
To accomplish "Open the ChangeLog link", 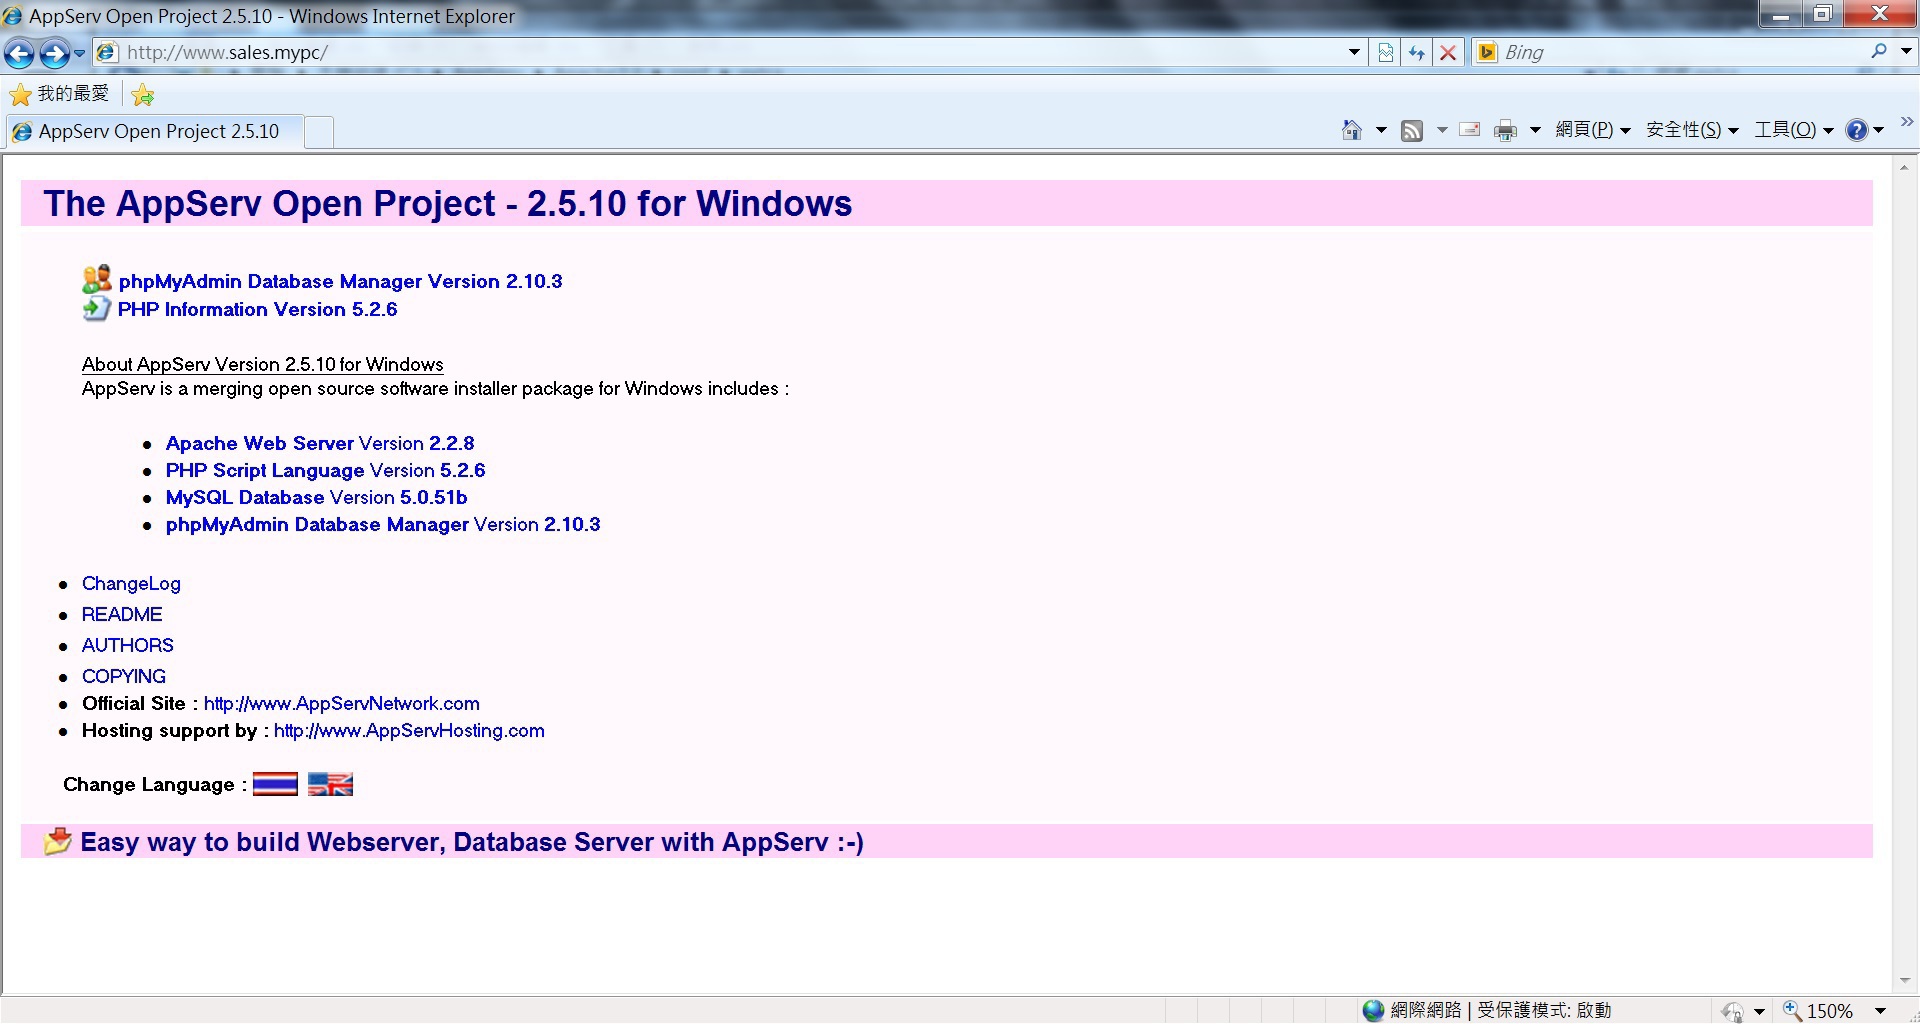I will [131, 584].
